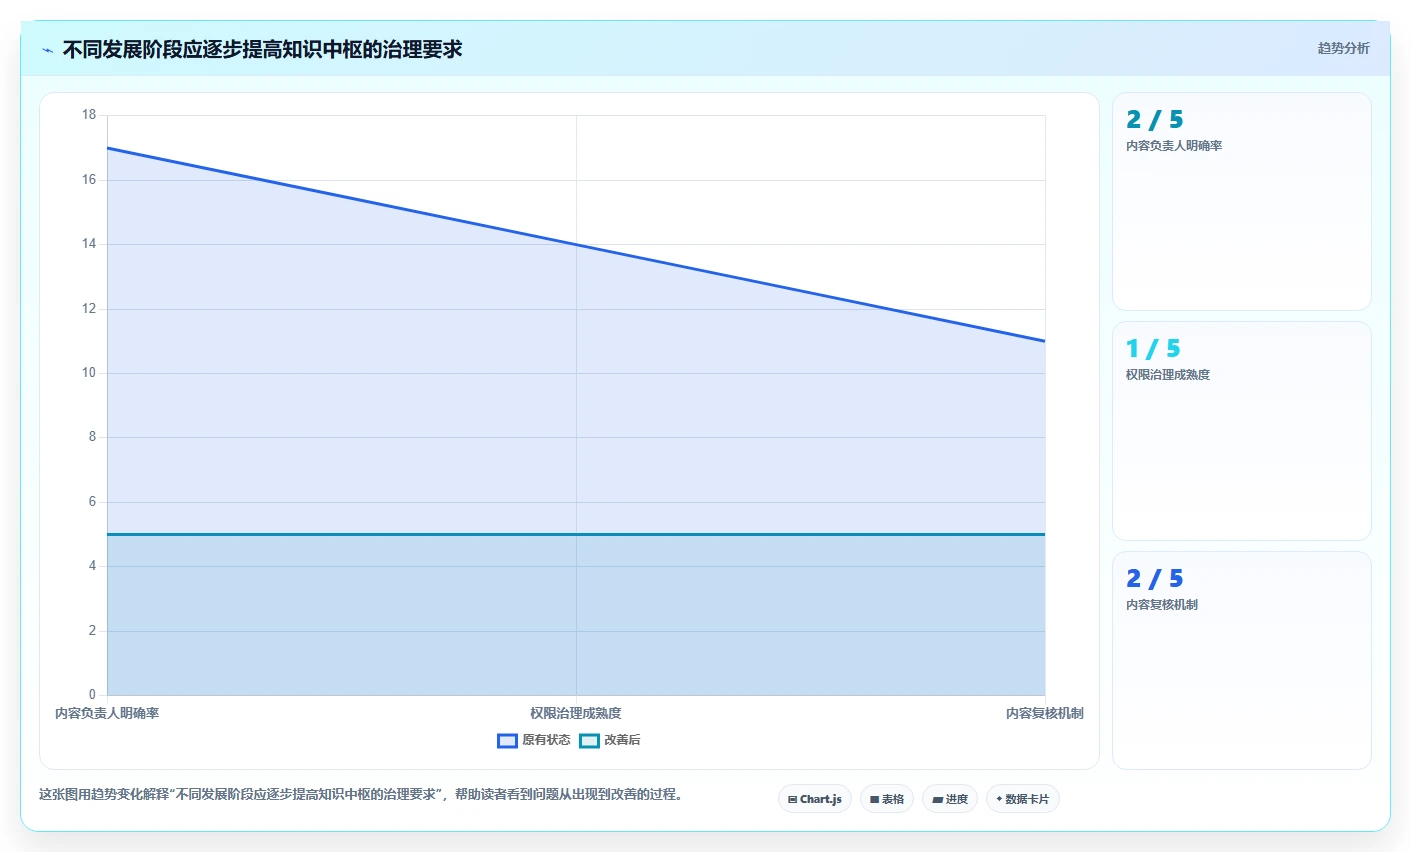
Task: Click the y-axis tick 14
Action: coord(89,244)
